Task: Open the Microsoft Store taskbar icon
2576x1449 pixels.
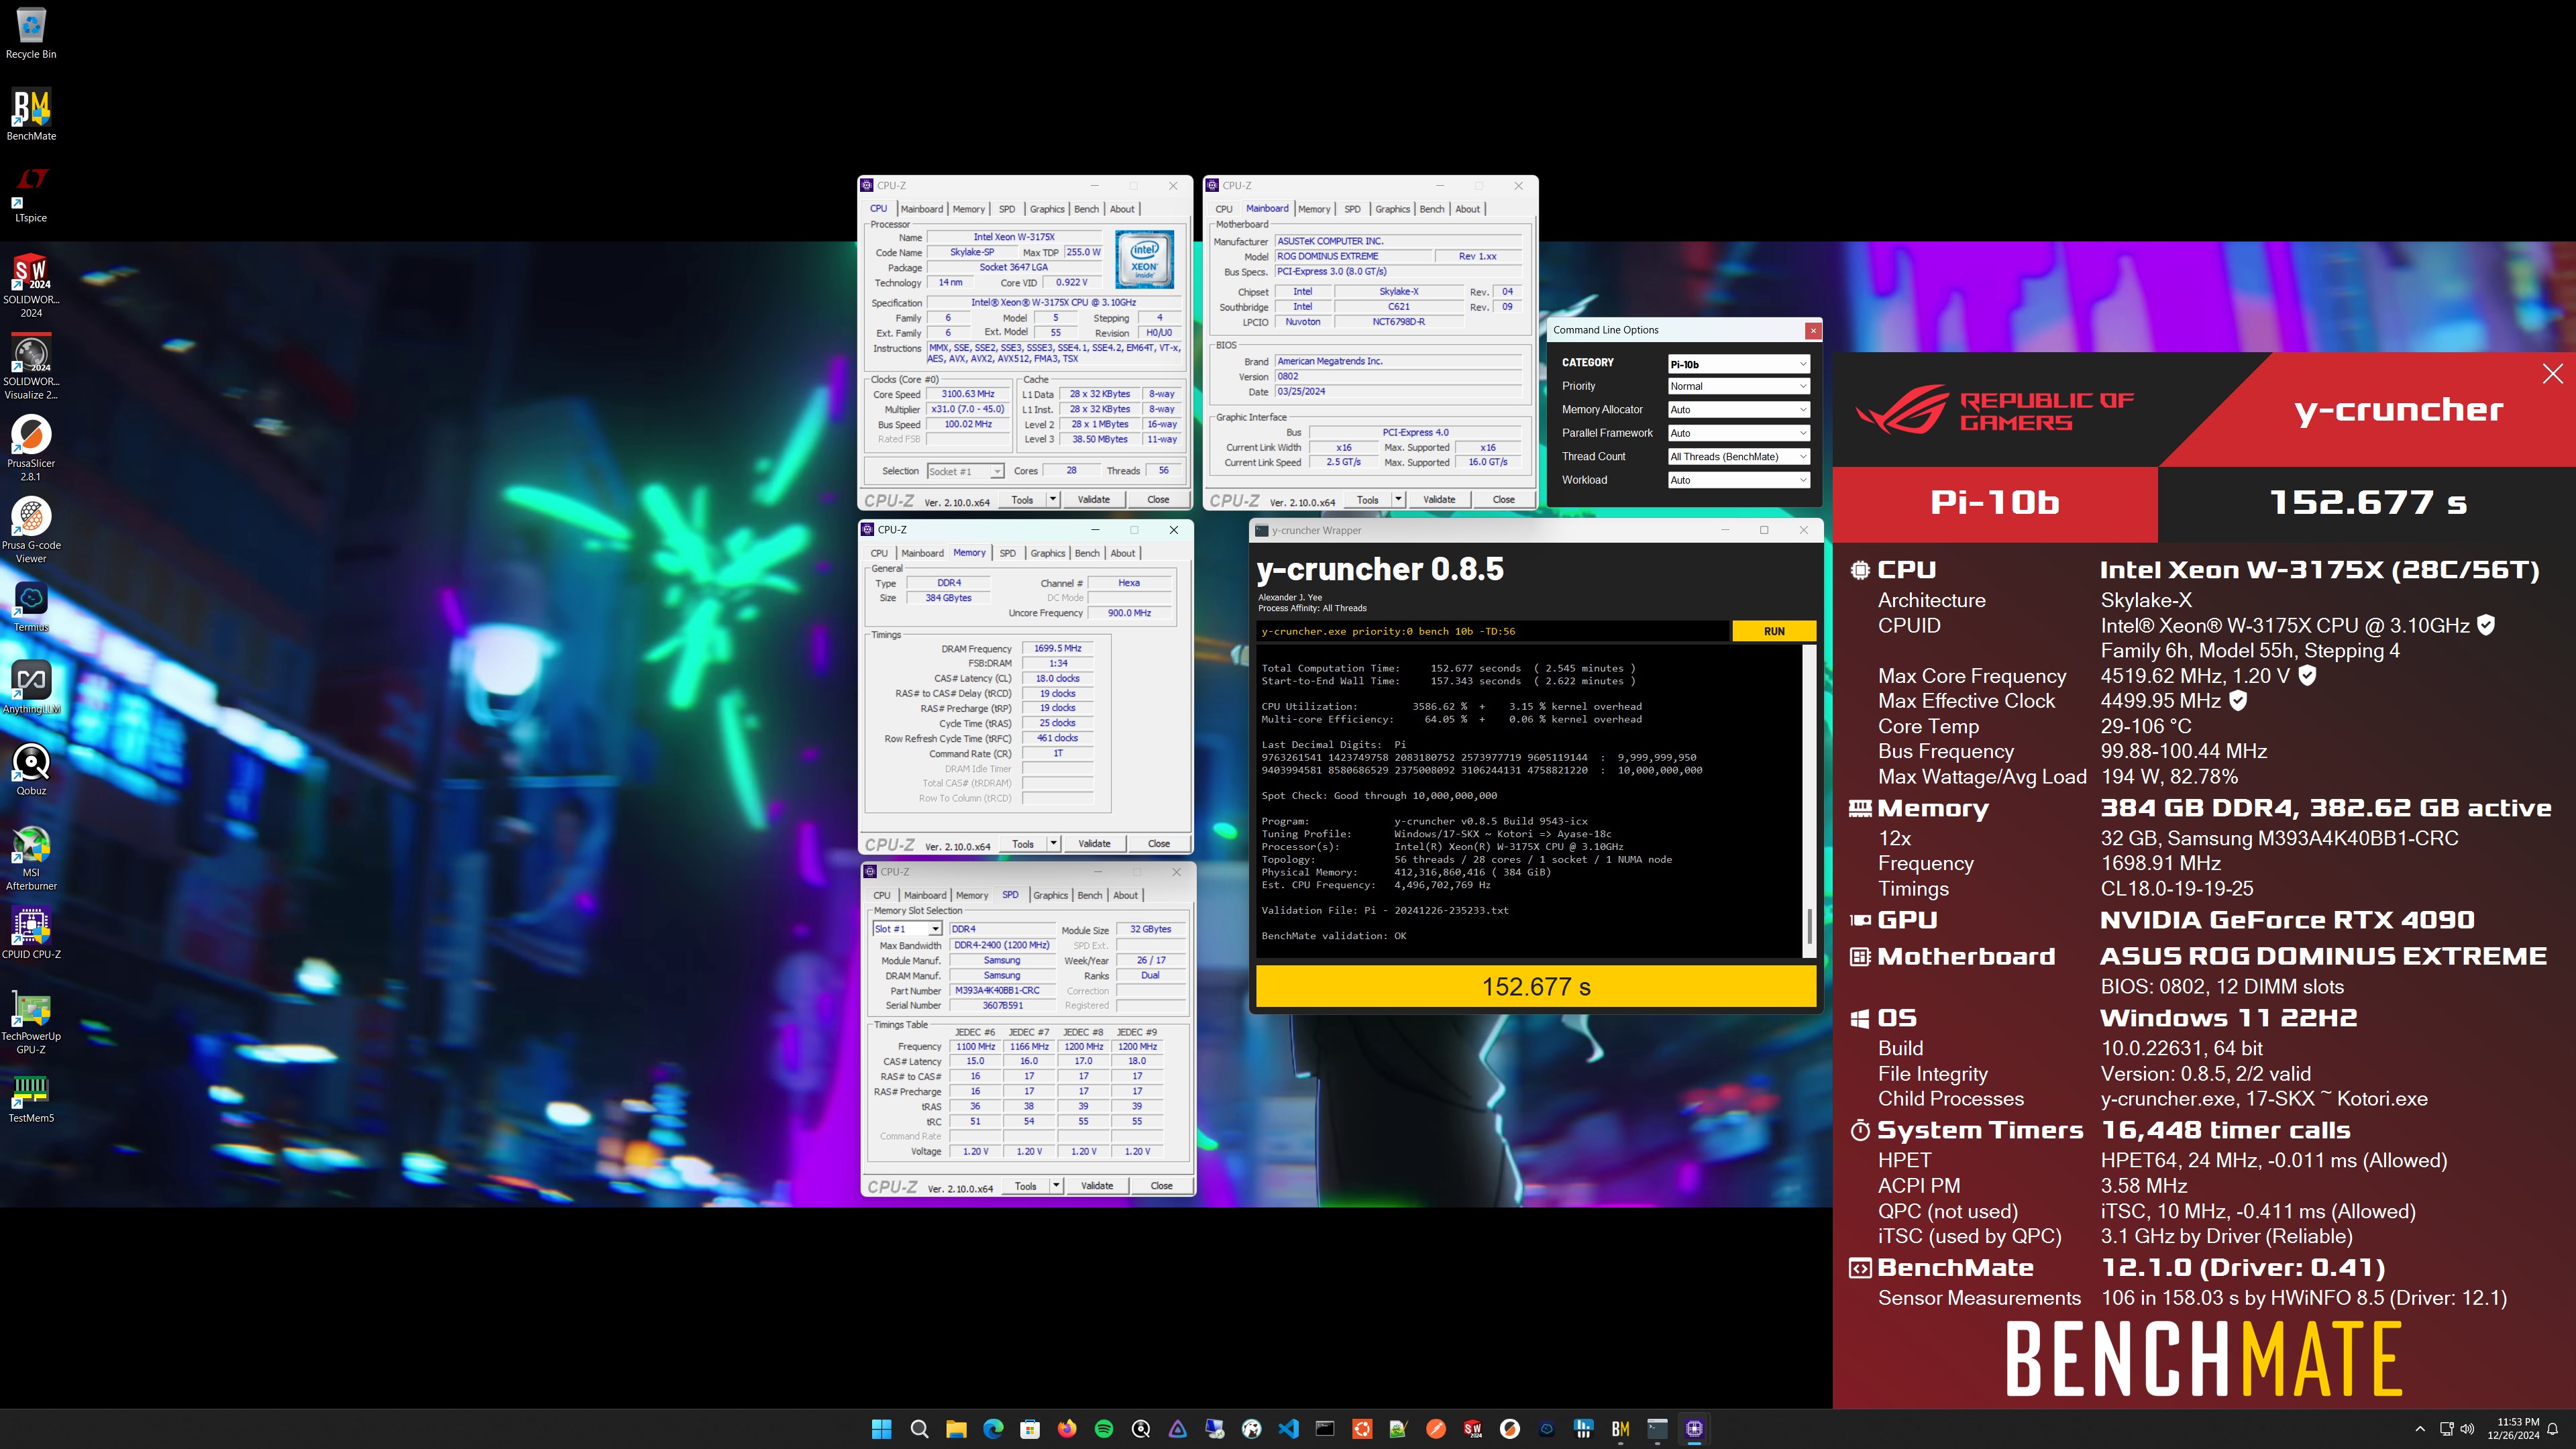Action: tap(1030, 1429)
